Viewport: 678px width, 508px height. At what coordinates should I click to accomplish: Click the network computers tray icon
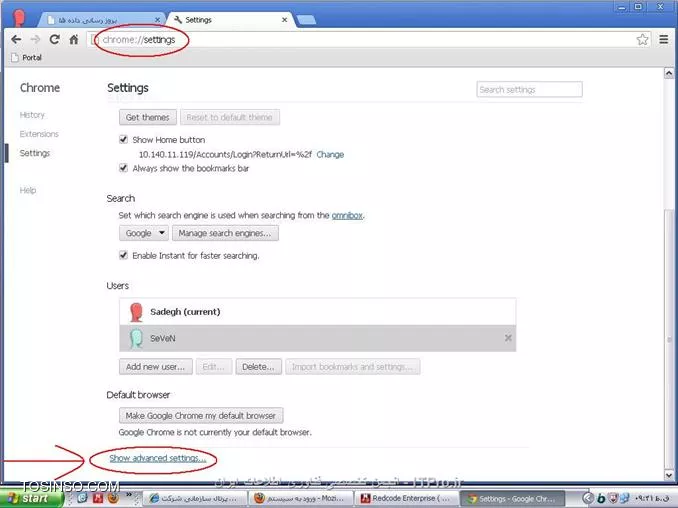(625, 498)
